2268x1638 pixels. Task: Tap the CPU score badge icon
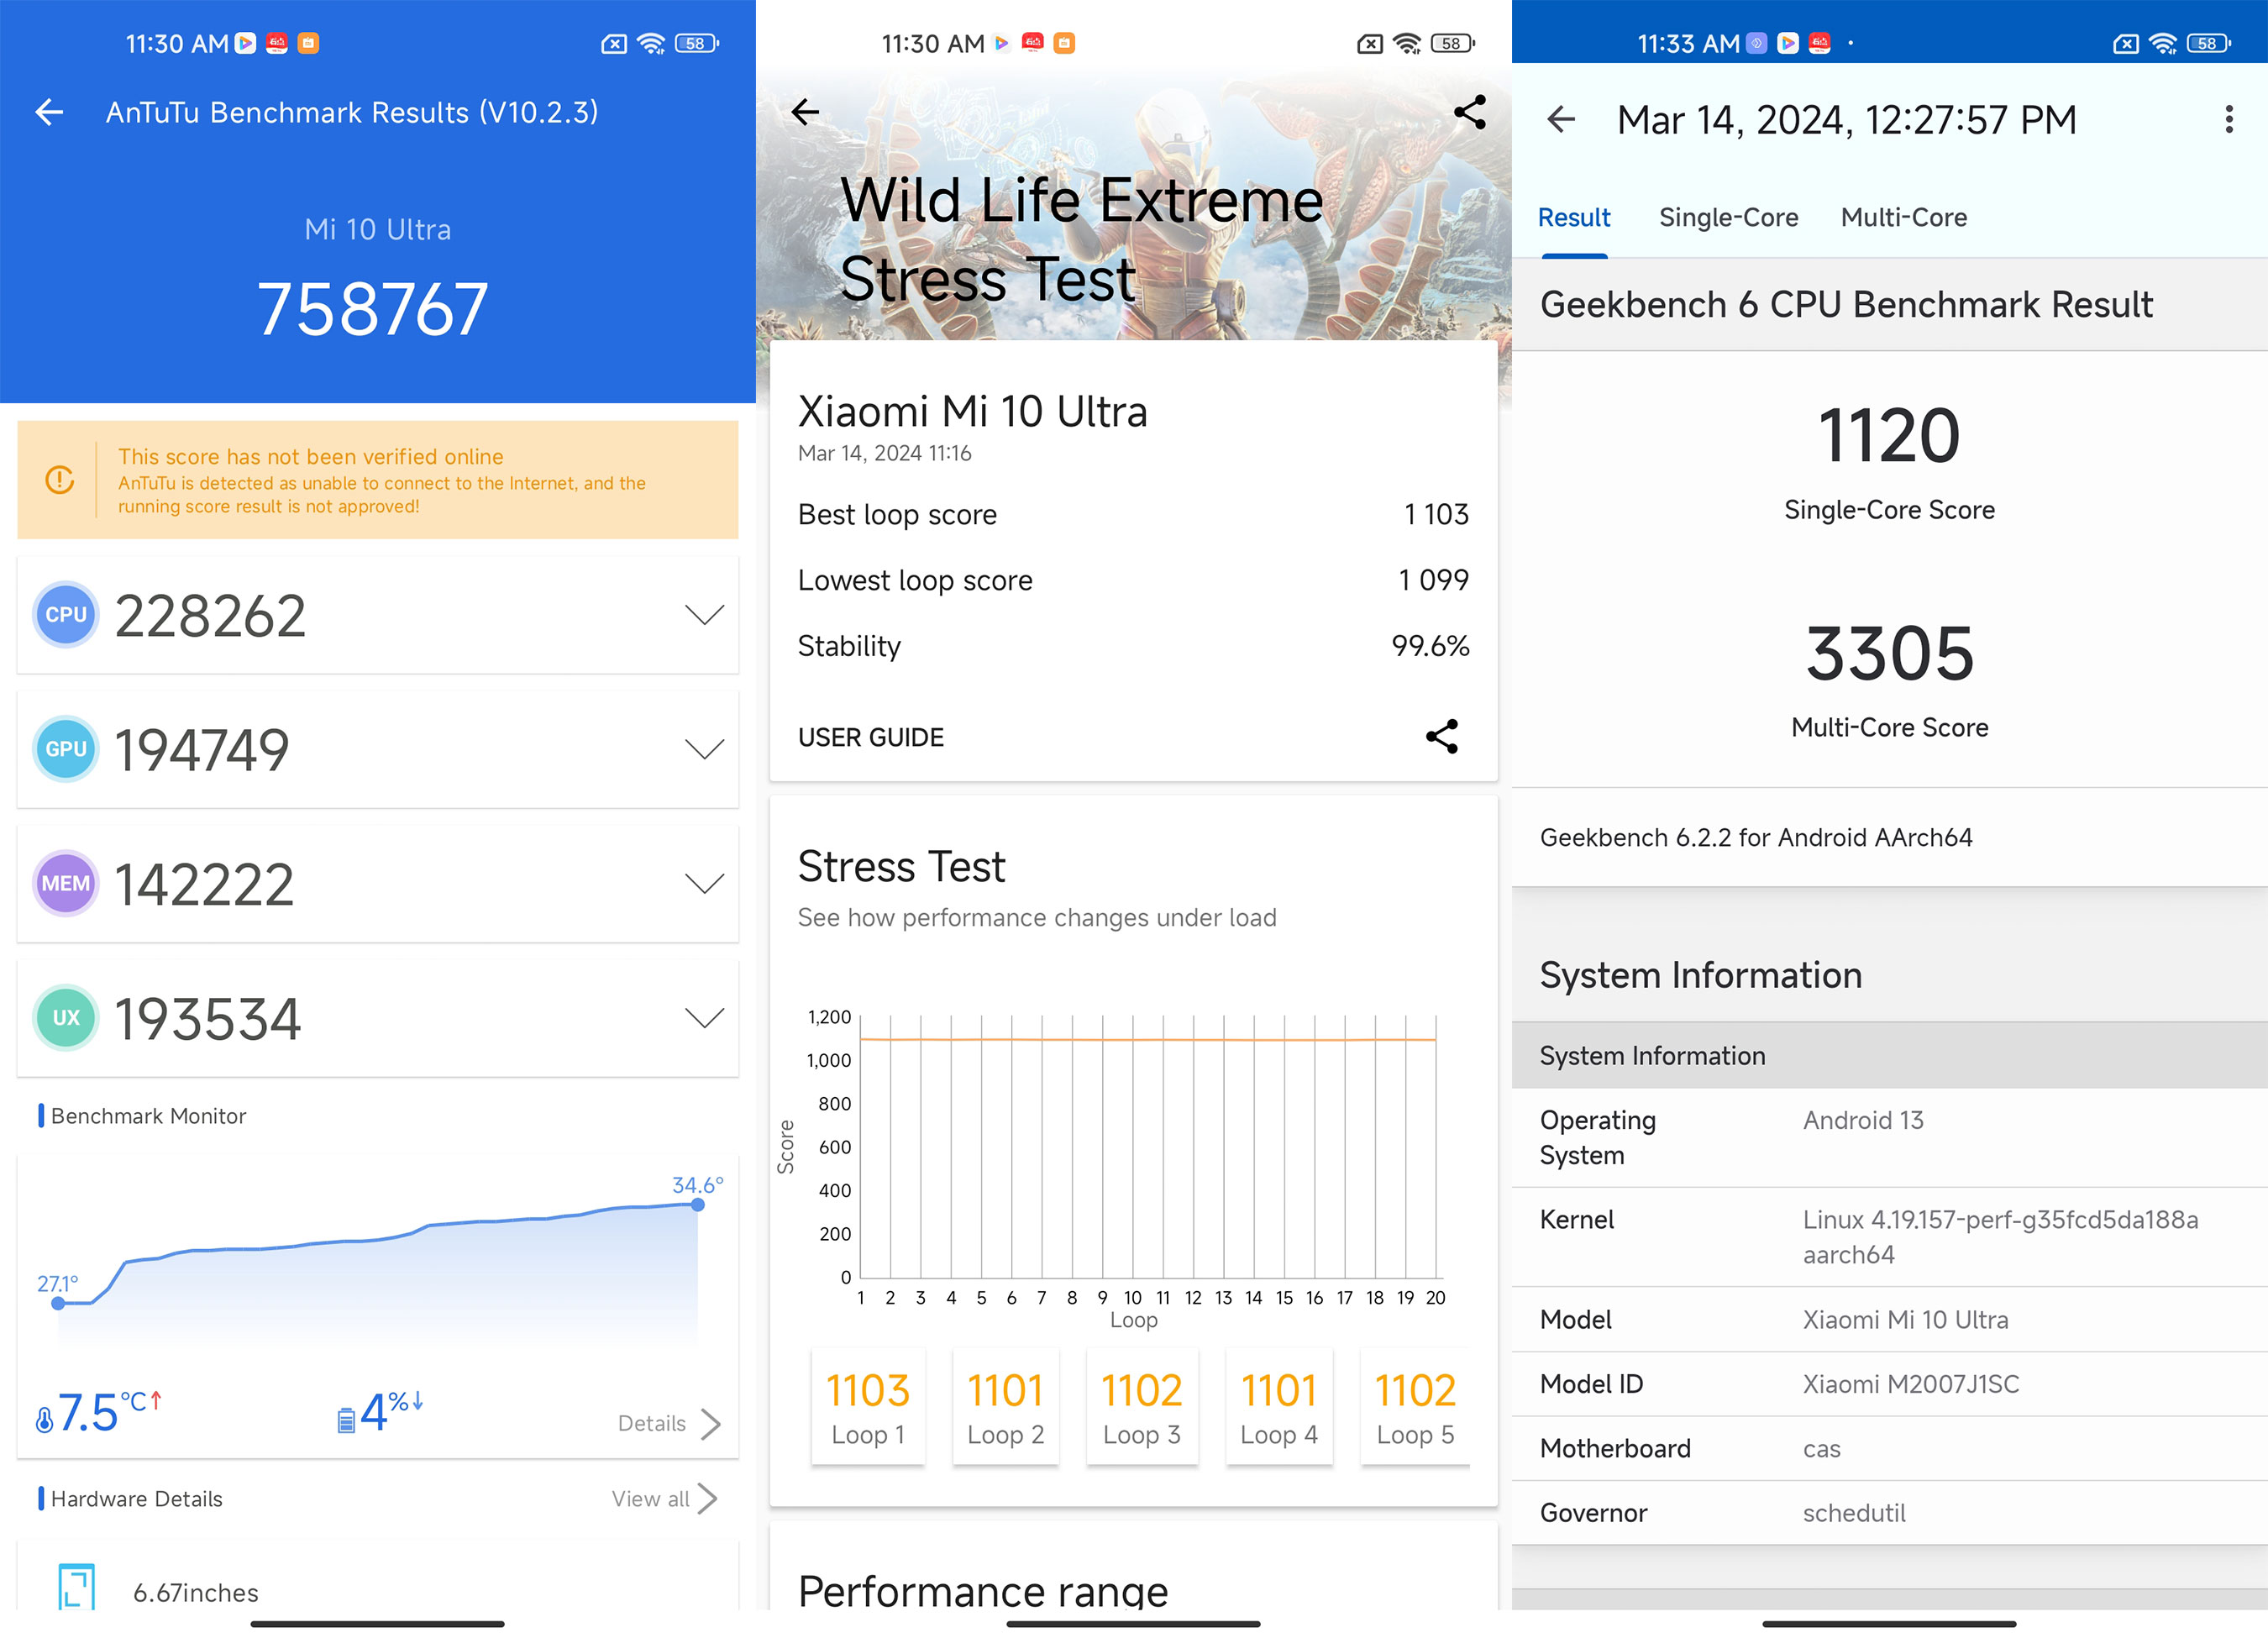click(x=66, y=615)
